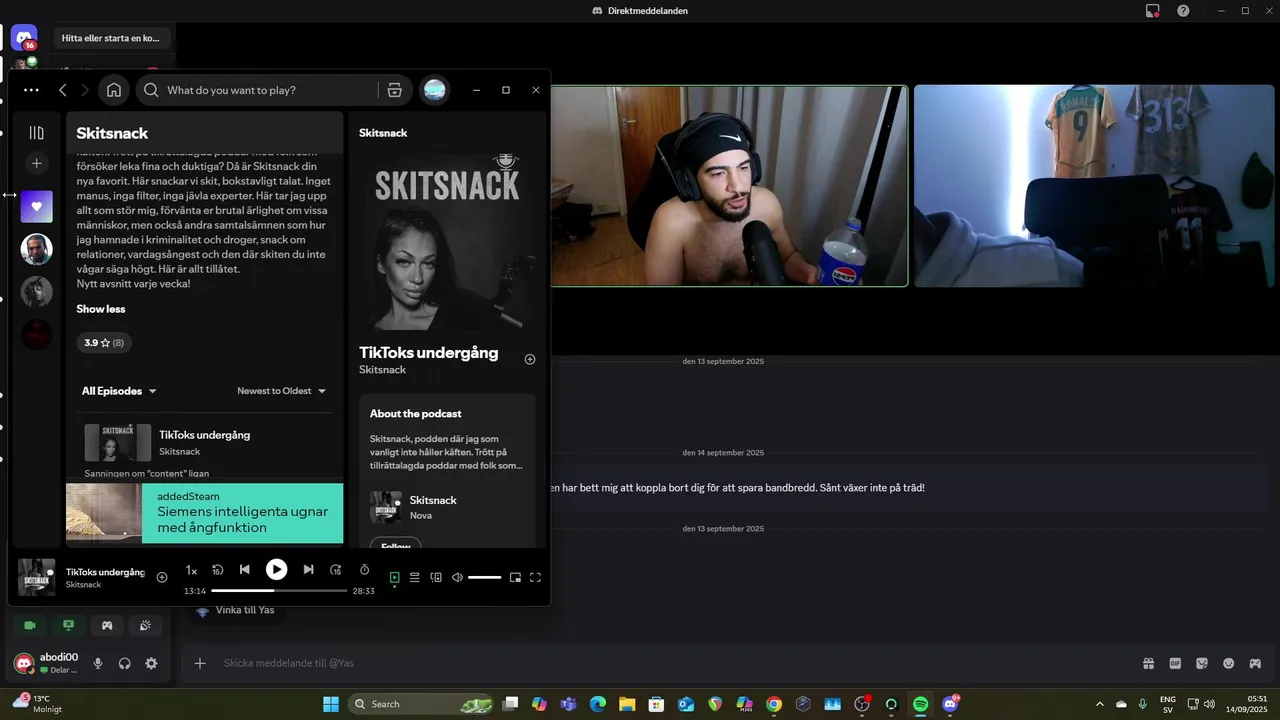
Task: Open Spotify miniplayer
Action: pos(515,577)
